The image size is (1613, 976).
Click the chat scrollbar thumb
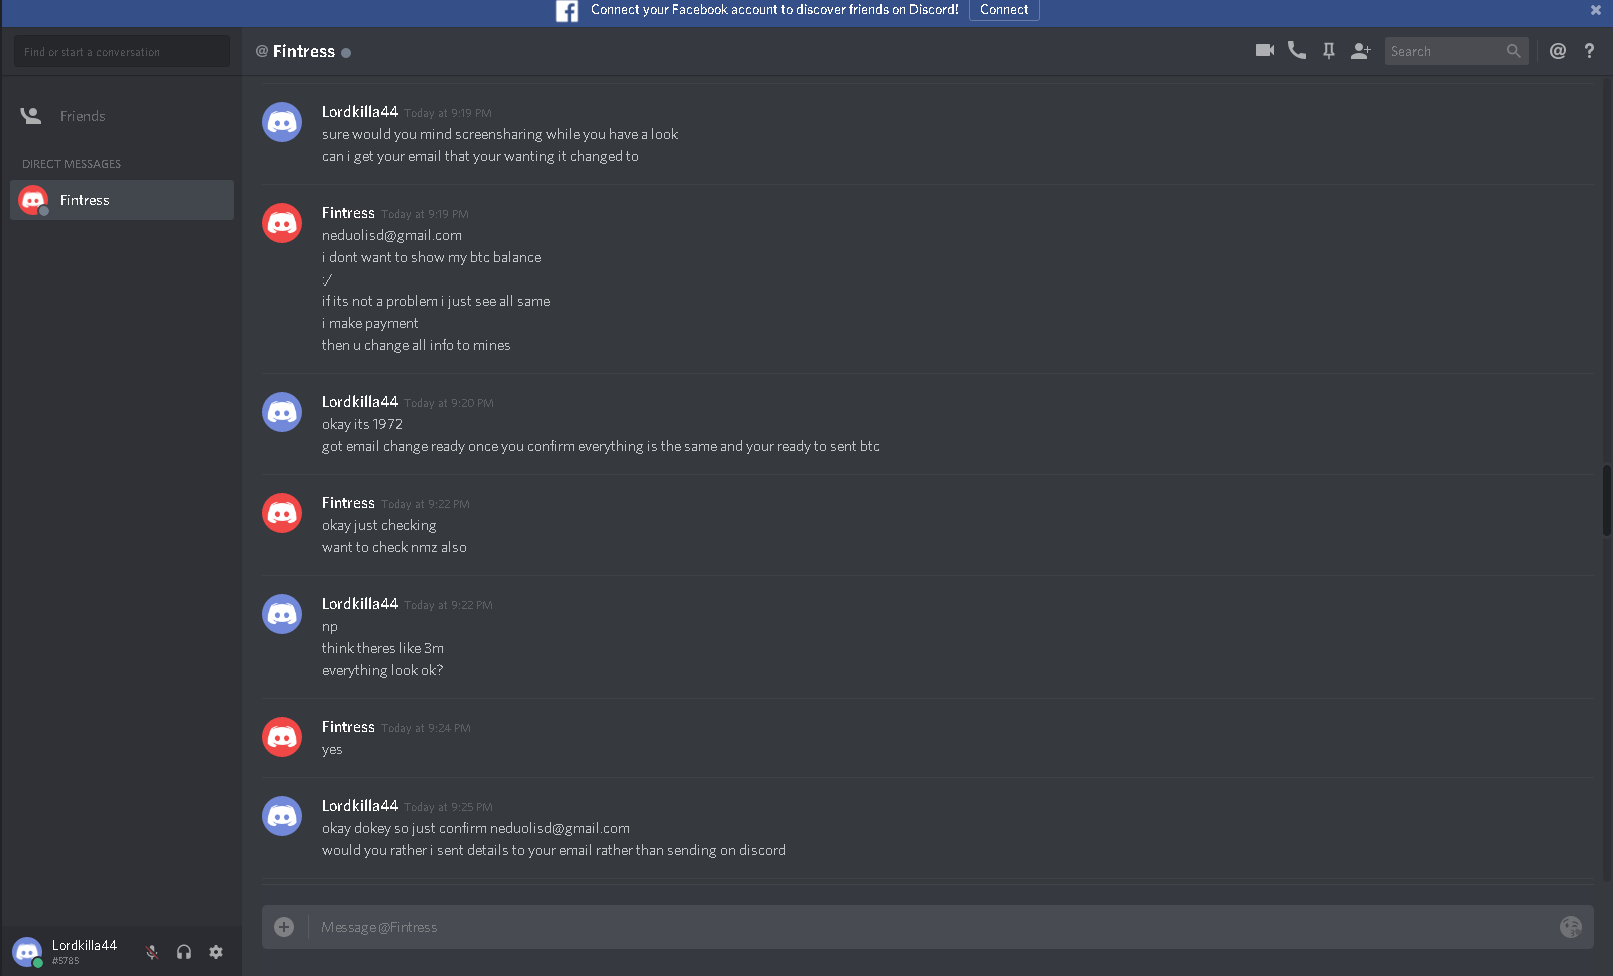coord(1607,500)
